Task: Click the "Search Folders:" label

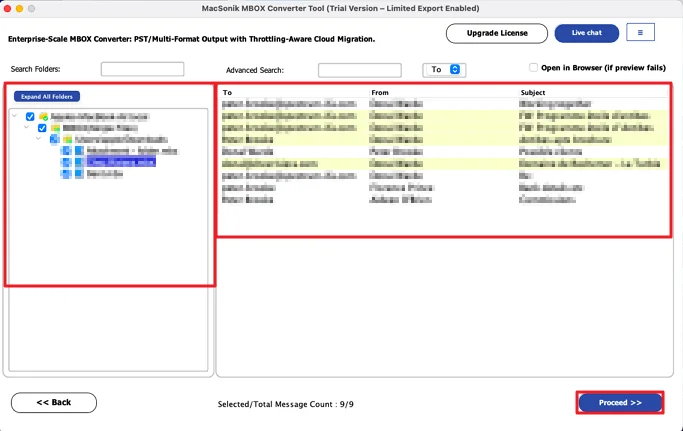Action: 35,69
